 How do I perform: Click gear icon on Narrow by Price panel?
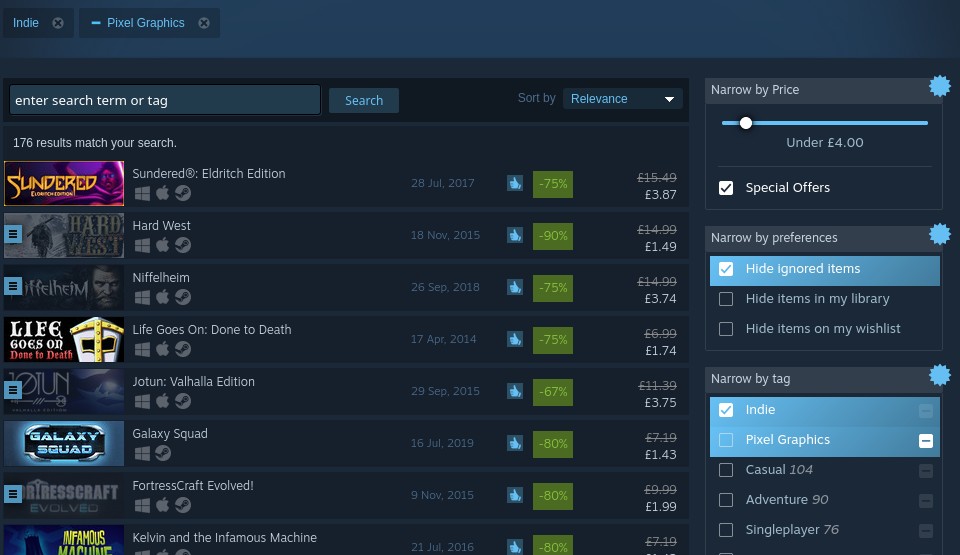(940, 86)
